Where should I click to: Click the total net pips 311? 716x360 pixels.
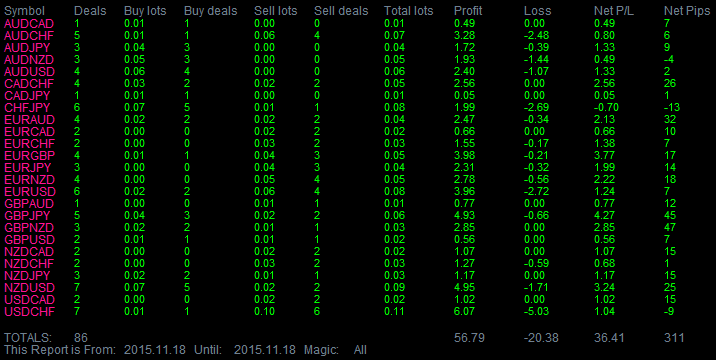674,338
